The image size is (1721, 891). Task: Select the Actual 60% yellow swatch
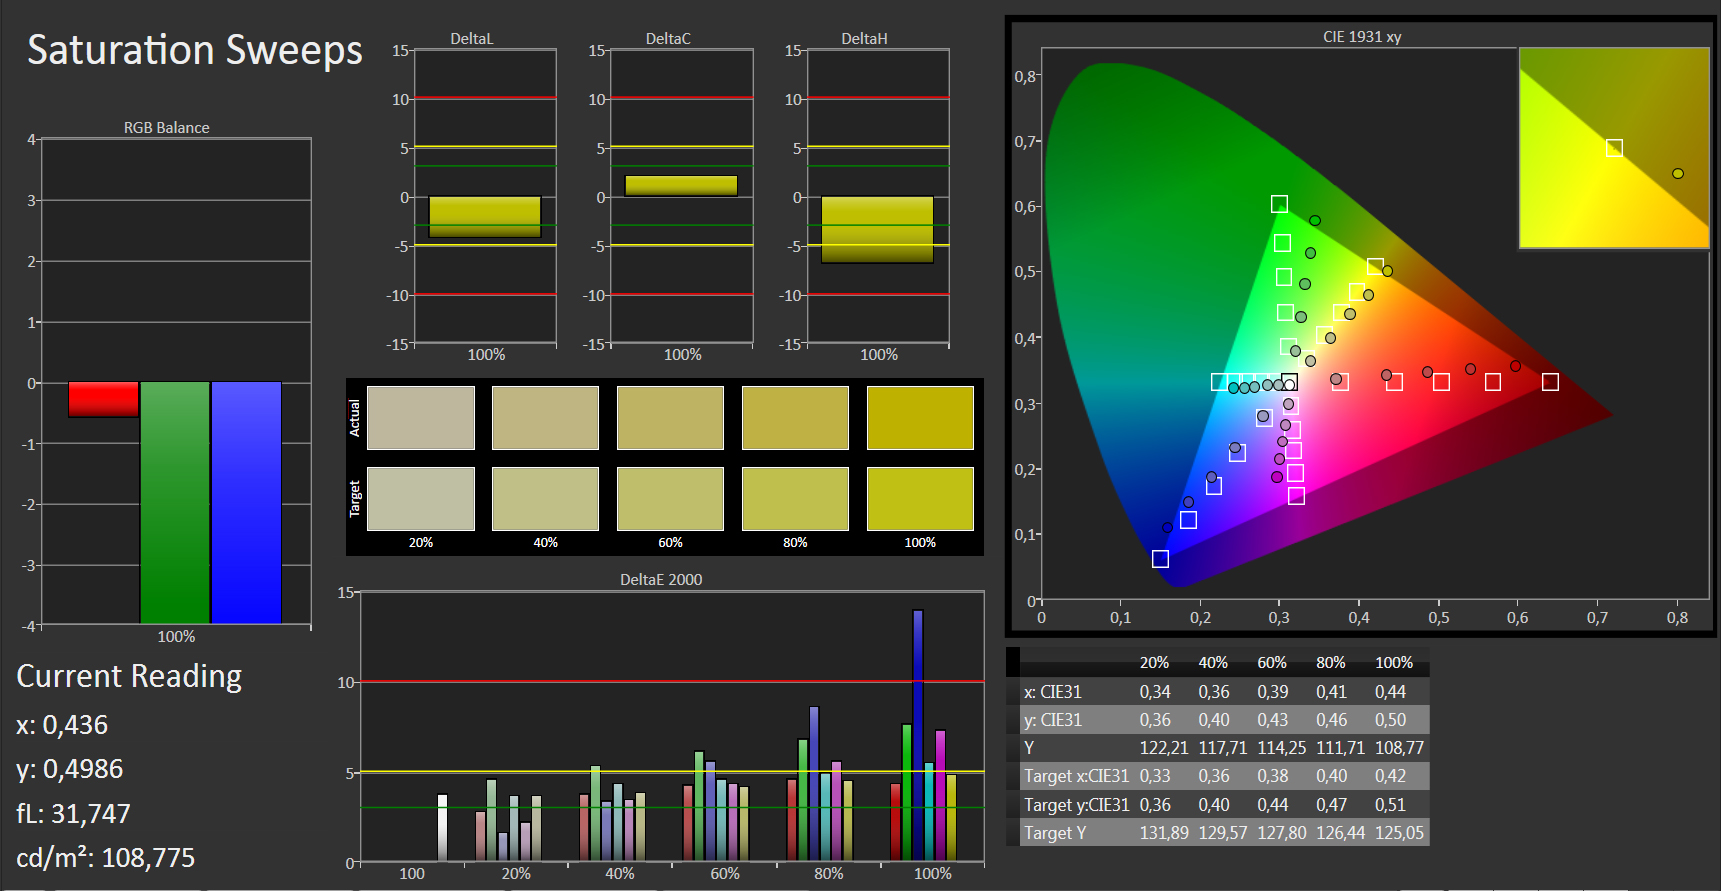[670, 418]
